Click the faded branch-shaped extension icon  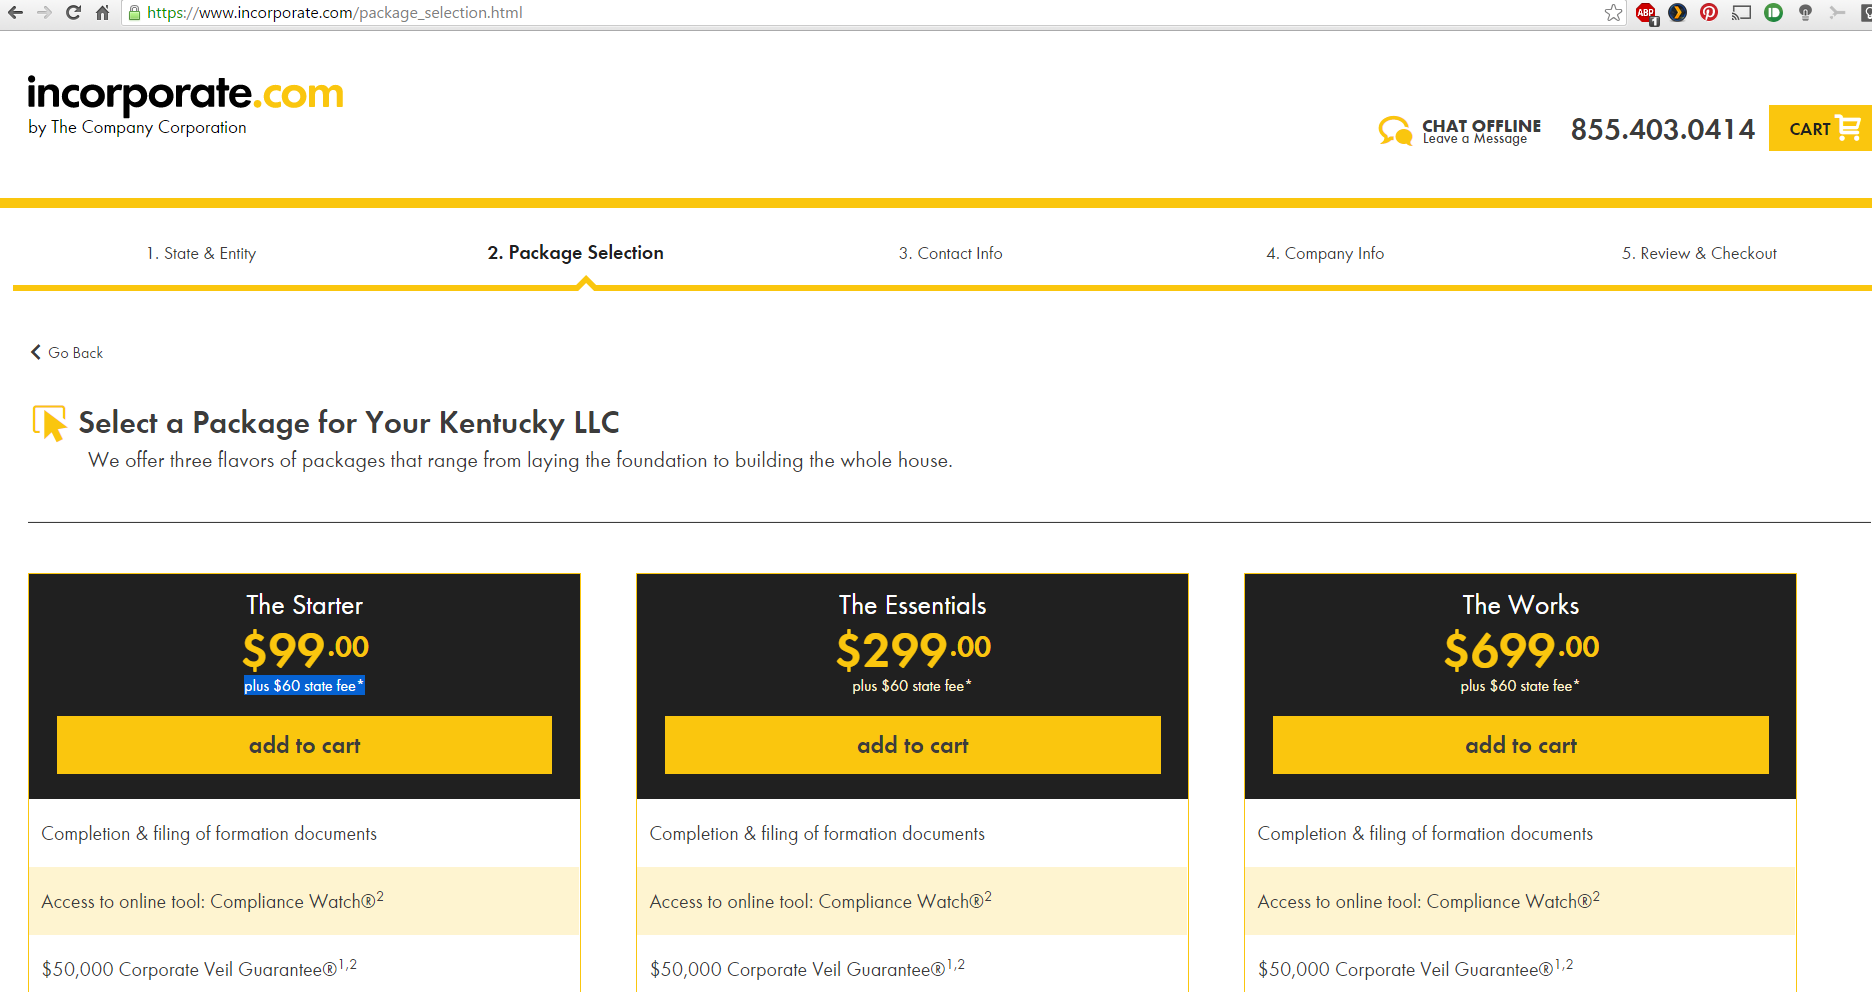1837,13
